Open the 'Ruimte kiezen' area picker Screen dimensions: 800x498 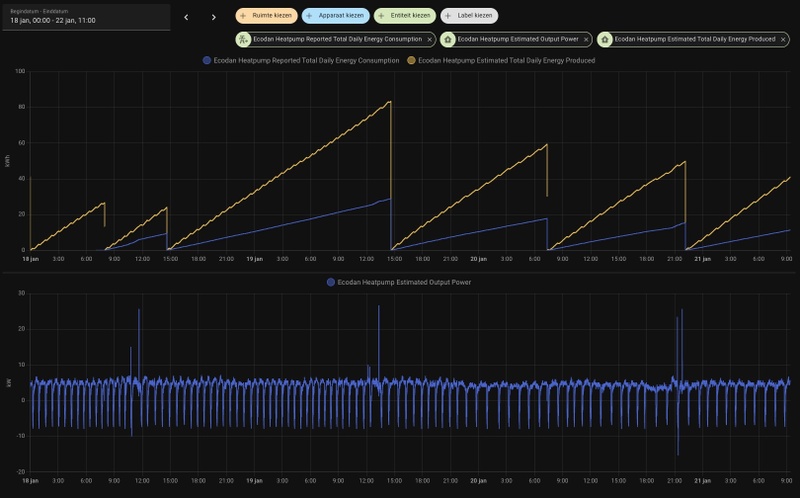click(x=266, y=16)
